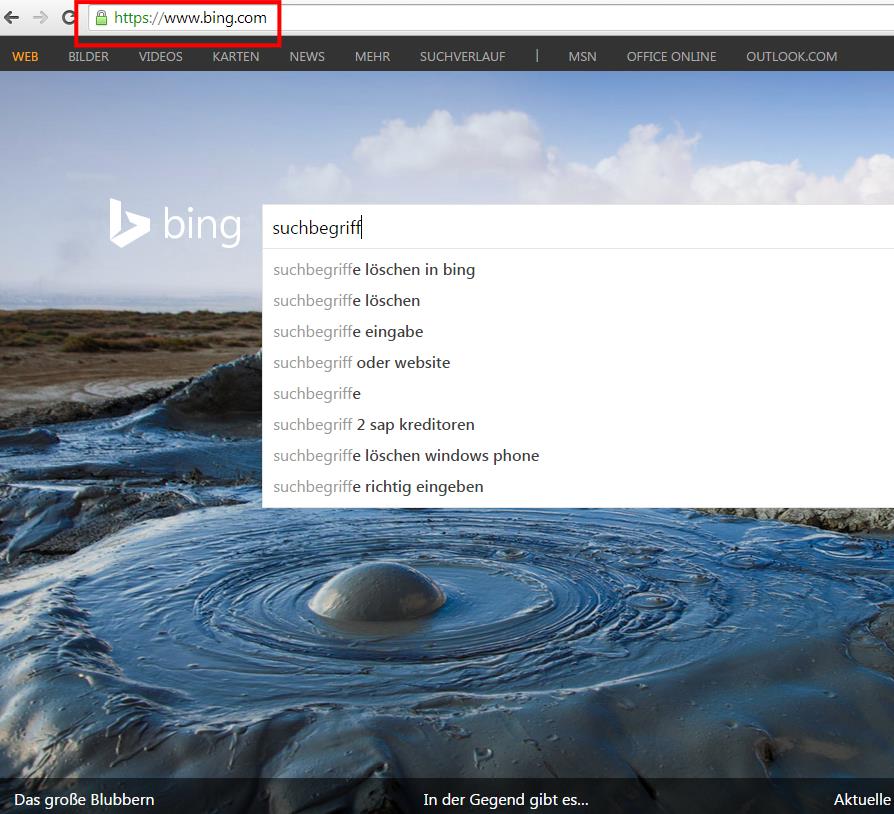Select suggestion 'suchbegriffe richtig eingeben'

578,487
